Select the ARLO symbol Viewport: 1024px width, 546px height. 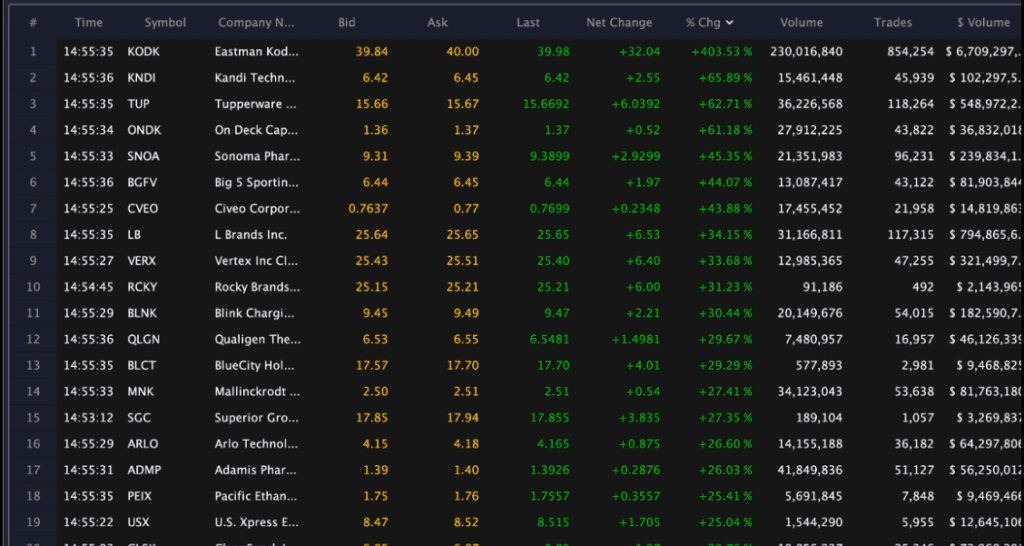(x=142, y=443)
